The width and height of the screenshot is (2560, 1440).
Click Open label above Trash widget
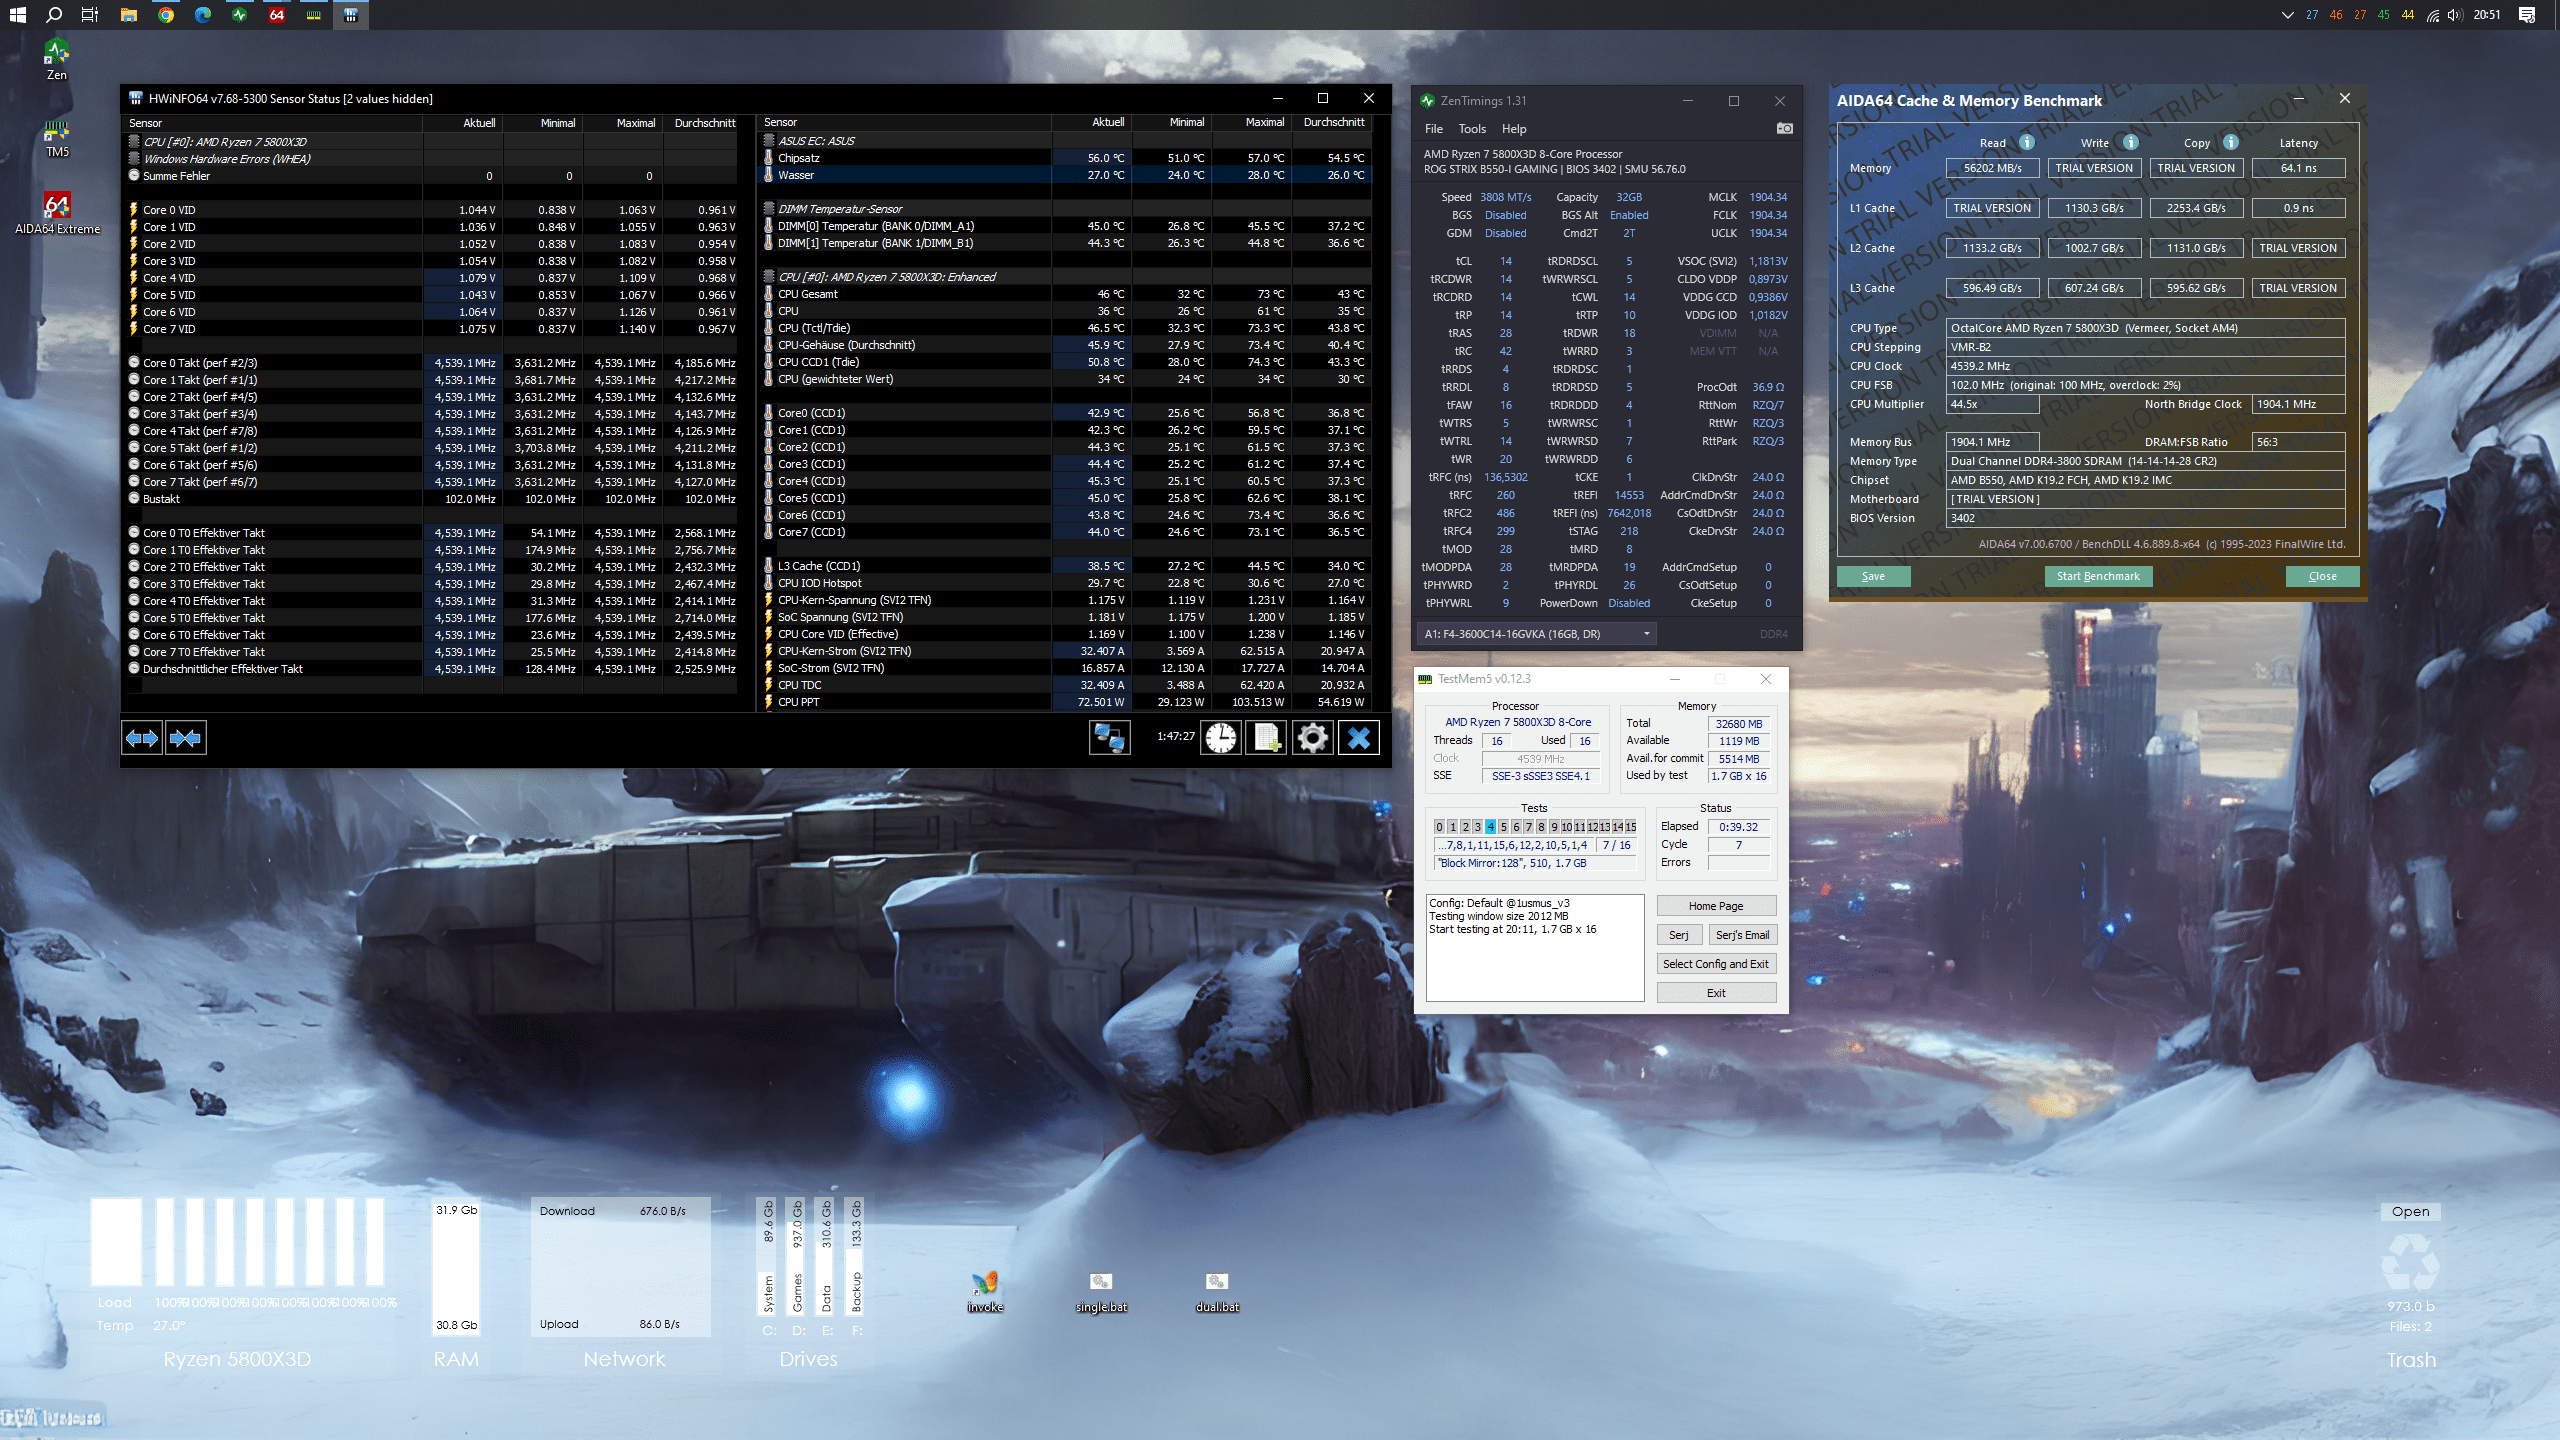click(x=2410, y=1211)
